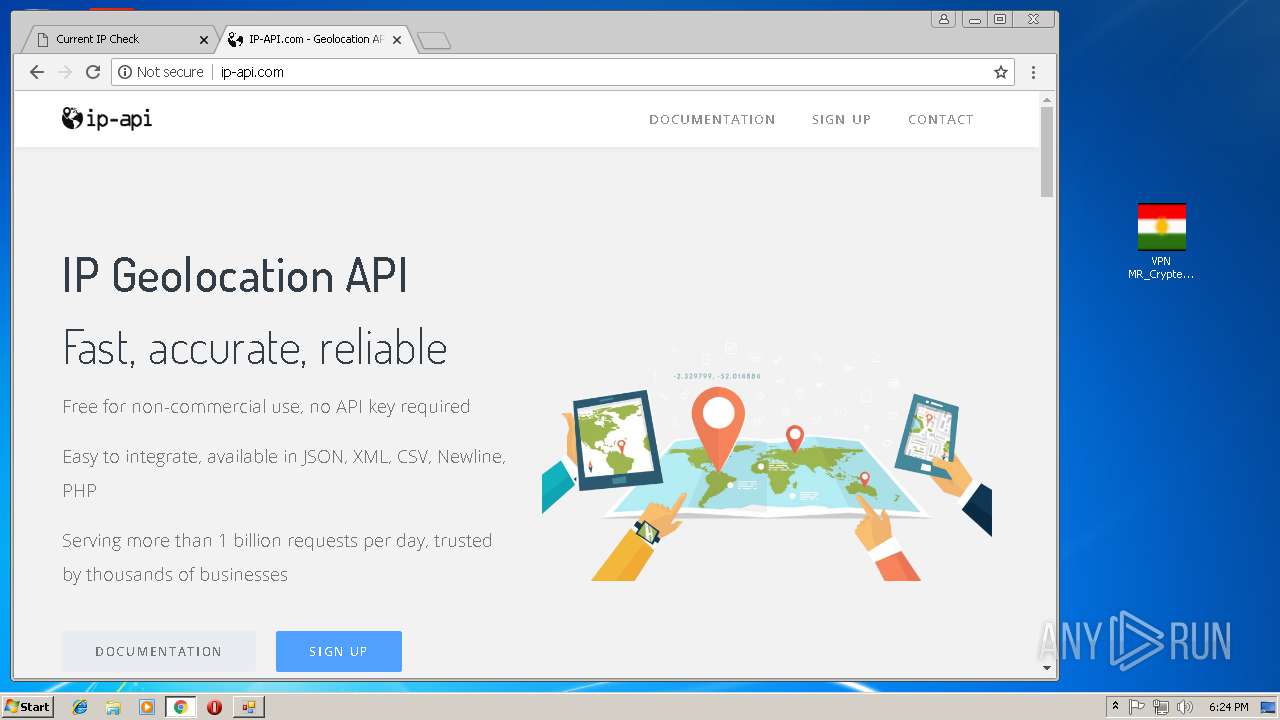Select the Chrome taskbar icon
The image size is (1280, 720).
coord(180,707)
